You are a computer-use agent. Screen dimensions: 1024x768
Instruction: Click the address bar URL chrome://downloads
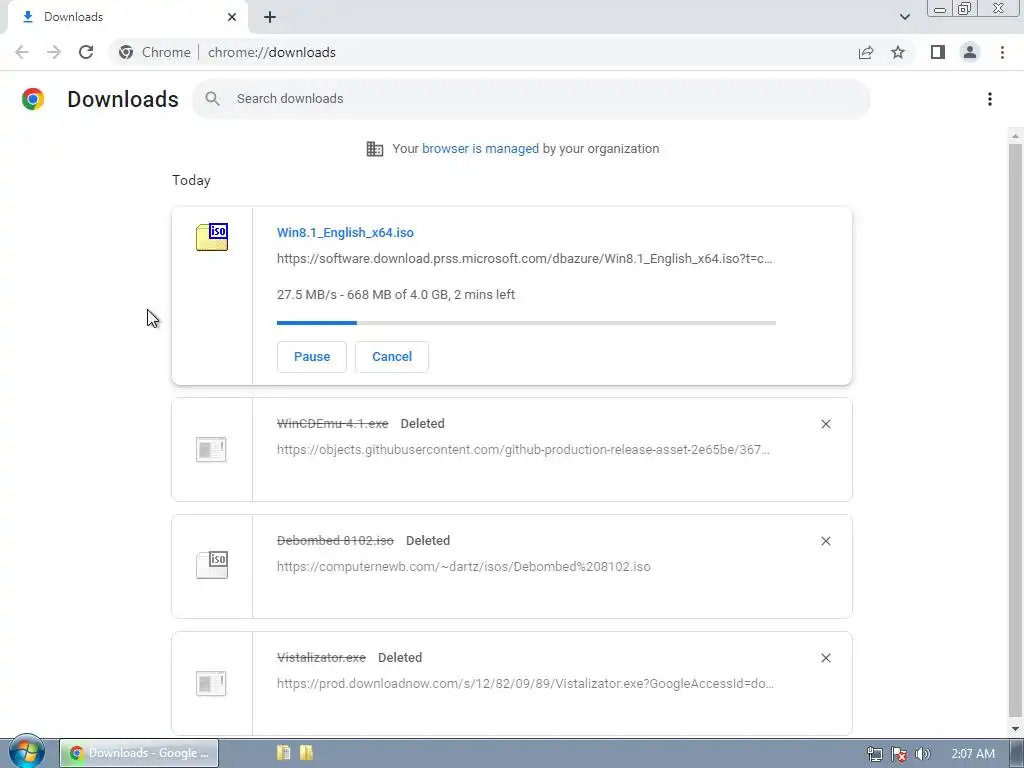tap(272, 52)
